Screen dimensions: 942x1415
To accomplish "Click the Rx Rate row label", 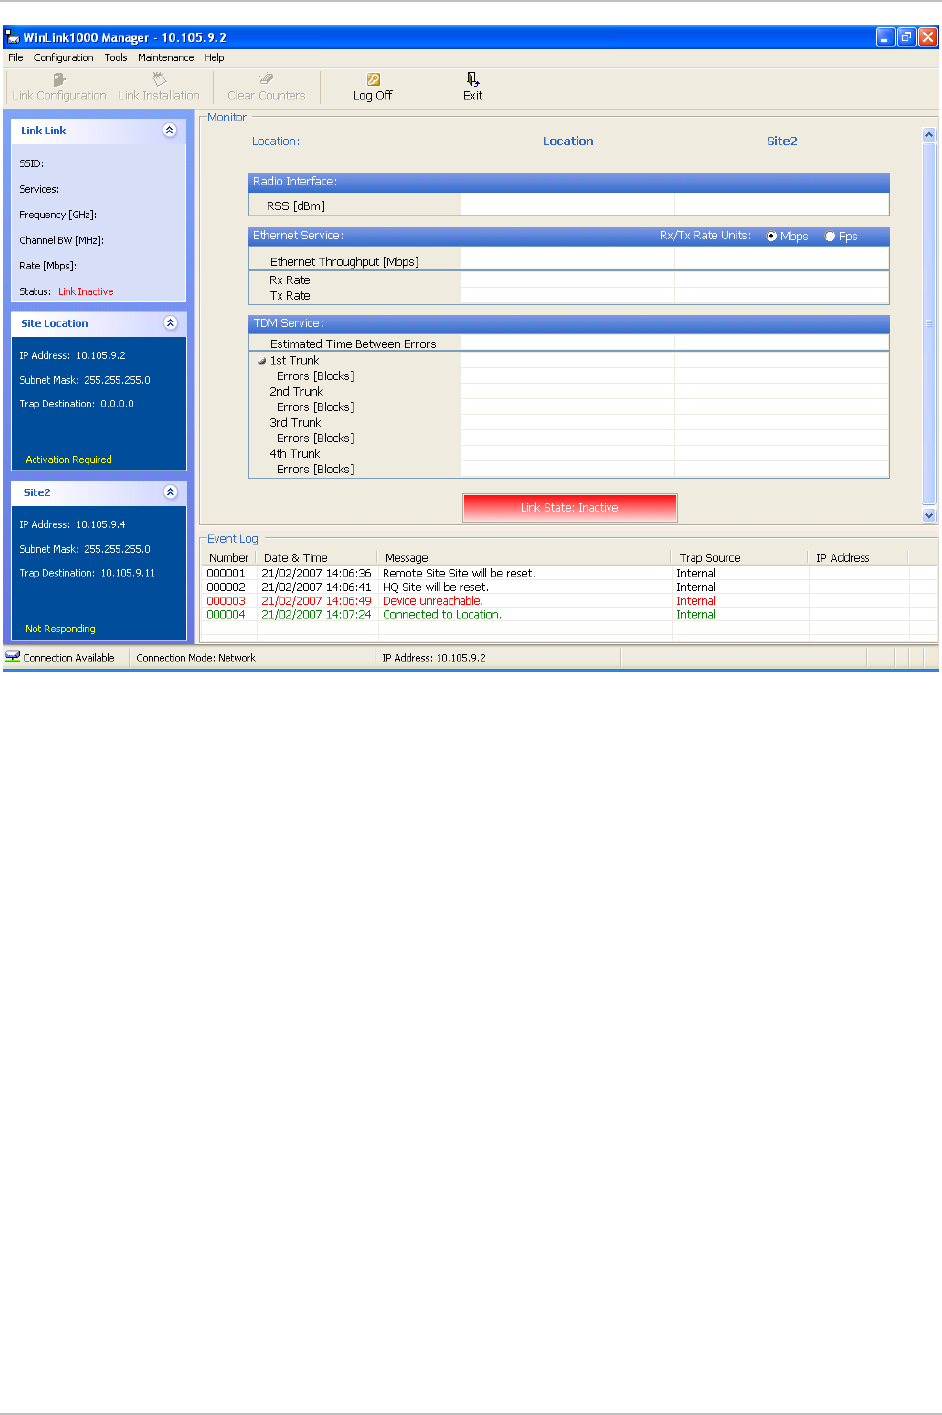I will (x=290, y=281).
